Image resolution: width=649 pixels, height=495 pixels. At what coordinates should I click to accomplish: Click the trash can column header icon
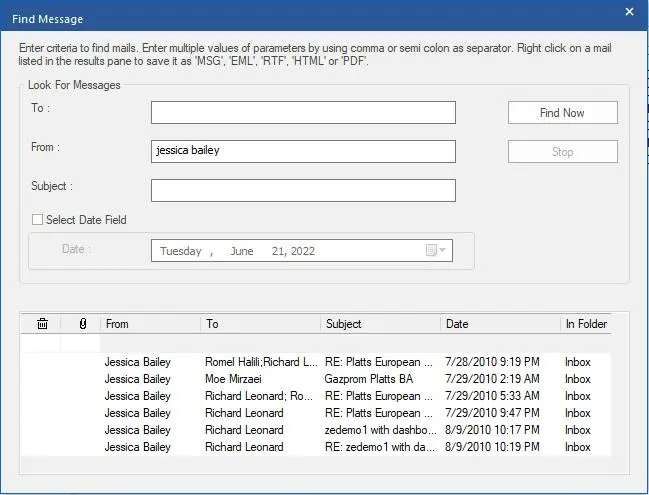(x=42, y=324)
